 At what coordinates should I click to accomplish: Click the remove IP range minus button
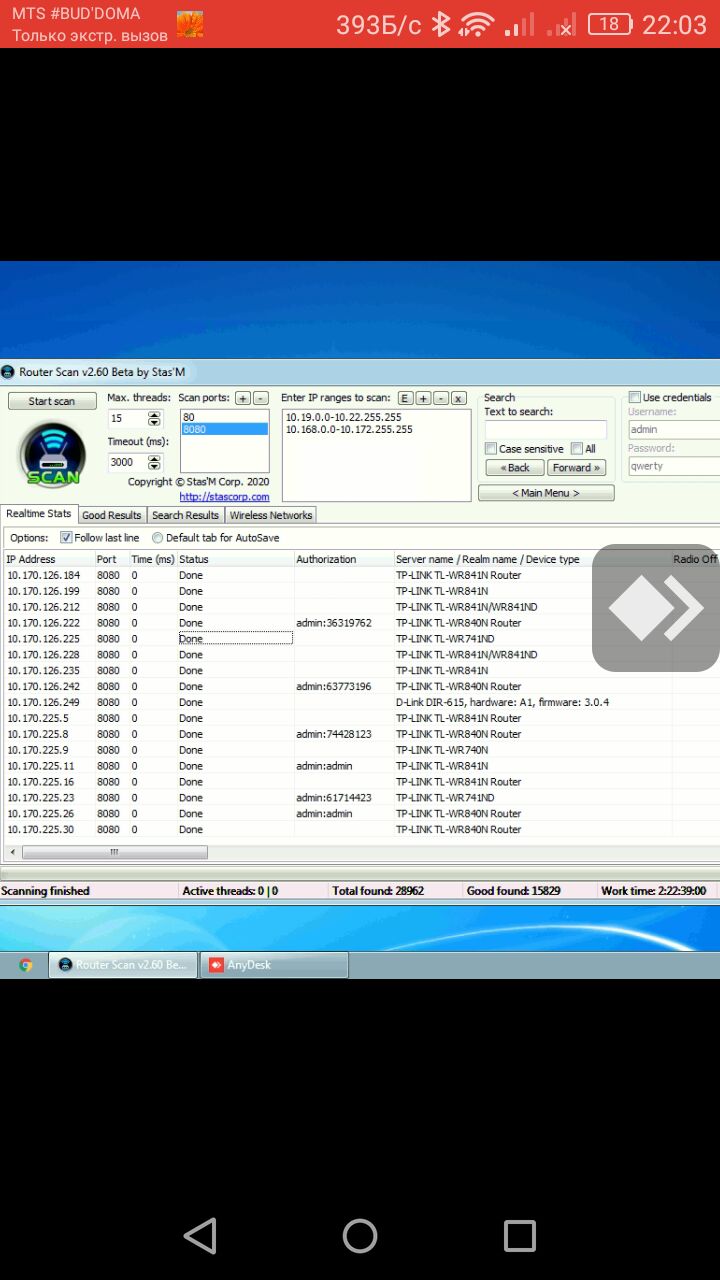441,398
